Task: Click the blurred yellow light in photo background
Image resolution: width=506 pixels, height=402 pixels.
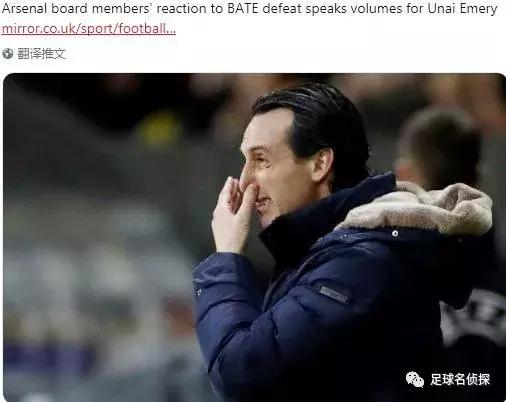Action: point(159,131)
